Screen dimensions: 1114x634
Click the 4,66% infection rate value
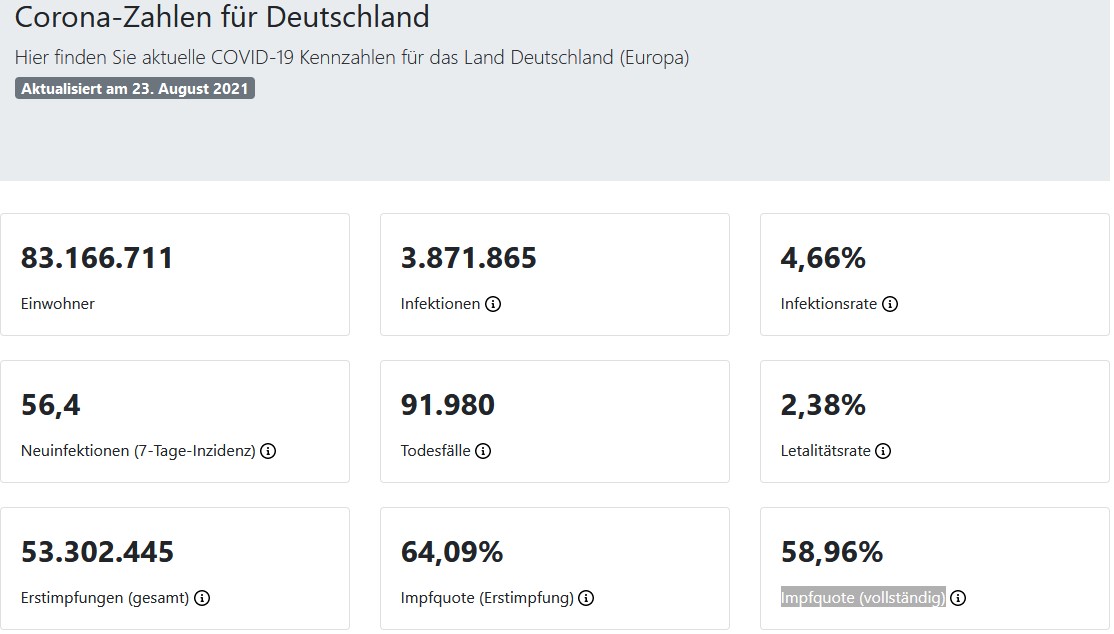pos(823,258)
